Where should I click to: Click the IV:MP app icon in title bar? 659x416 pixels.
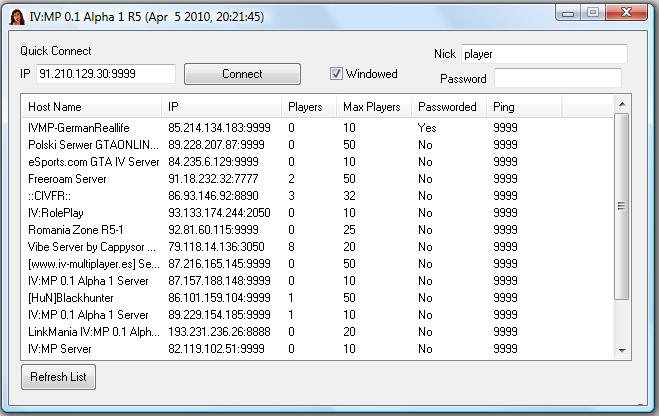(x=17, y=17)
